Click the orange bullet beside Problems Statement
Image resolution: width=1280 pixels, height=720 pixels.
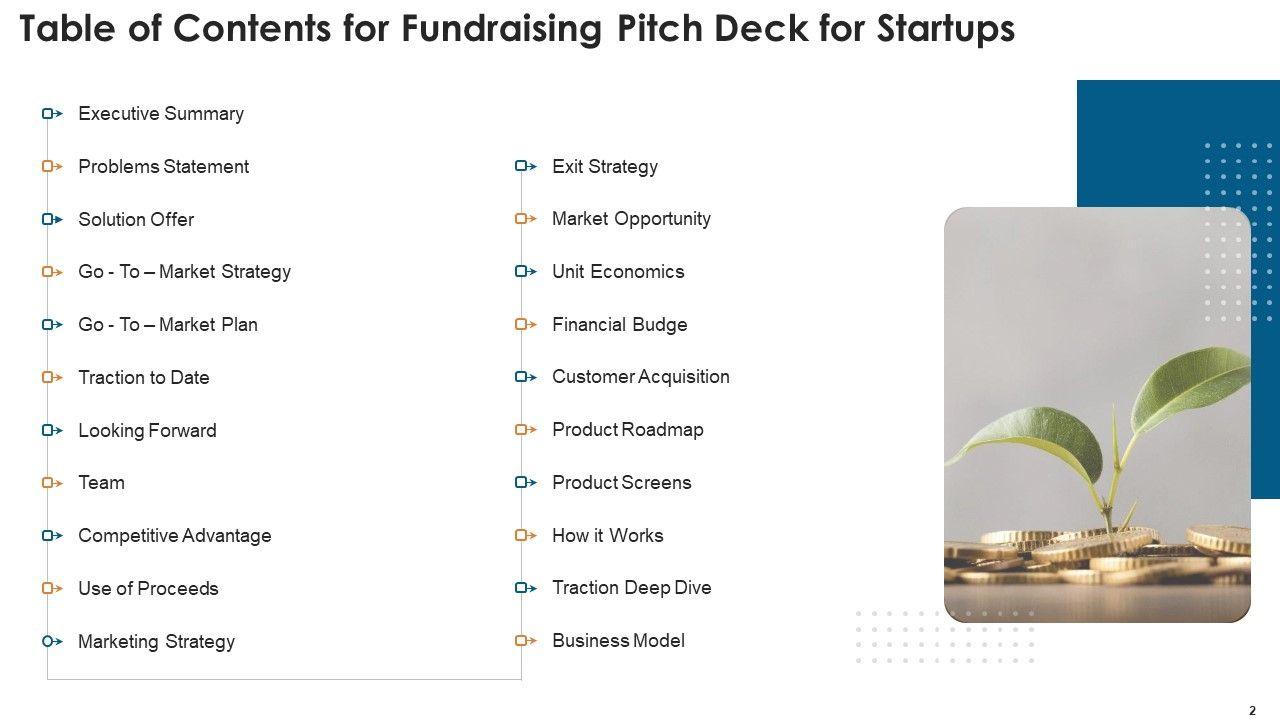(x=52, y=167)
